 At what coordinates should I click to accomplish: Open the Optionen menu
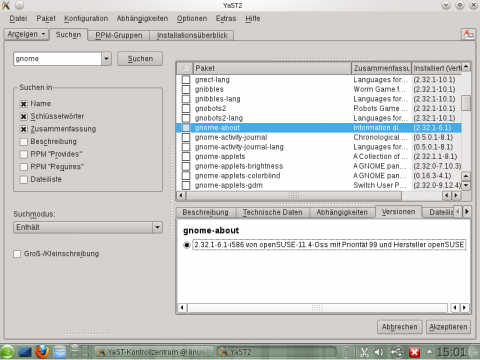192,19
